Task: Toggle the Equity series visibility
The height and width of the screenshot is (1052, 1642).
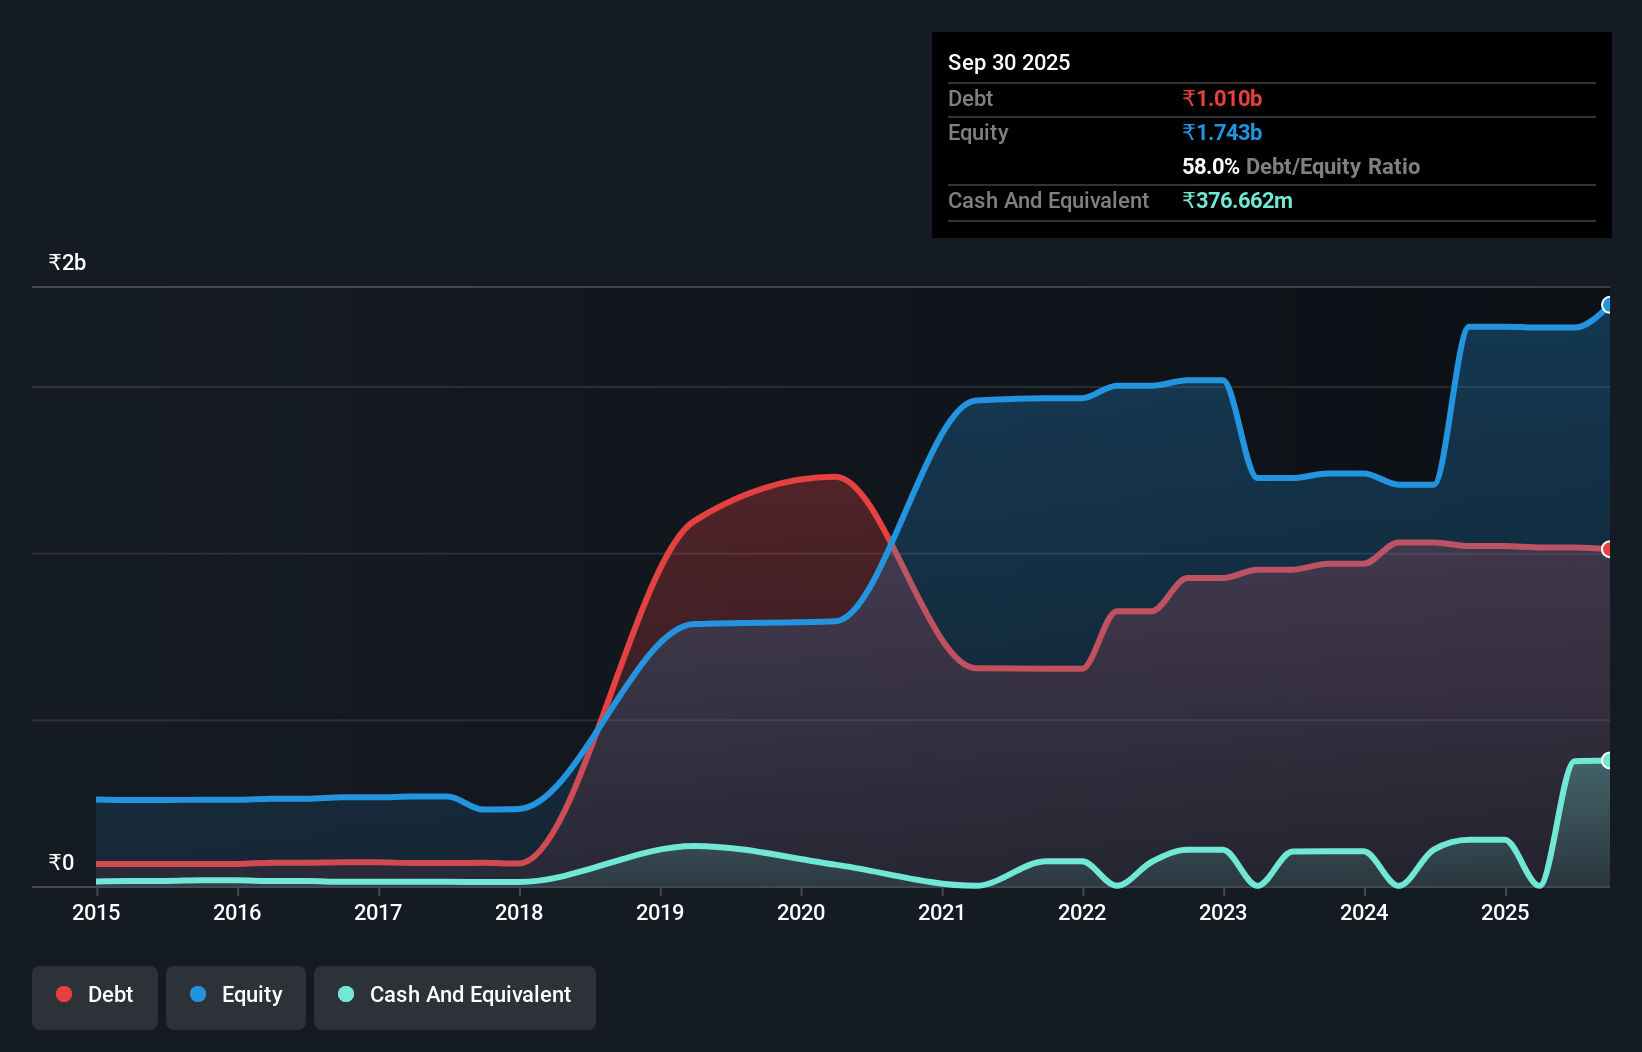Action: [x=235, y=996]
